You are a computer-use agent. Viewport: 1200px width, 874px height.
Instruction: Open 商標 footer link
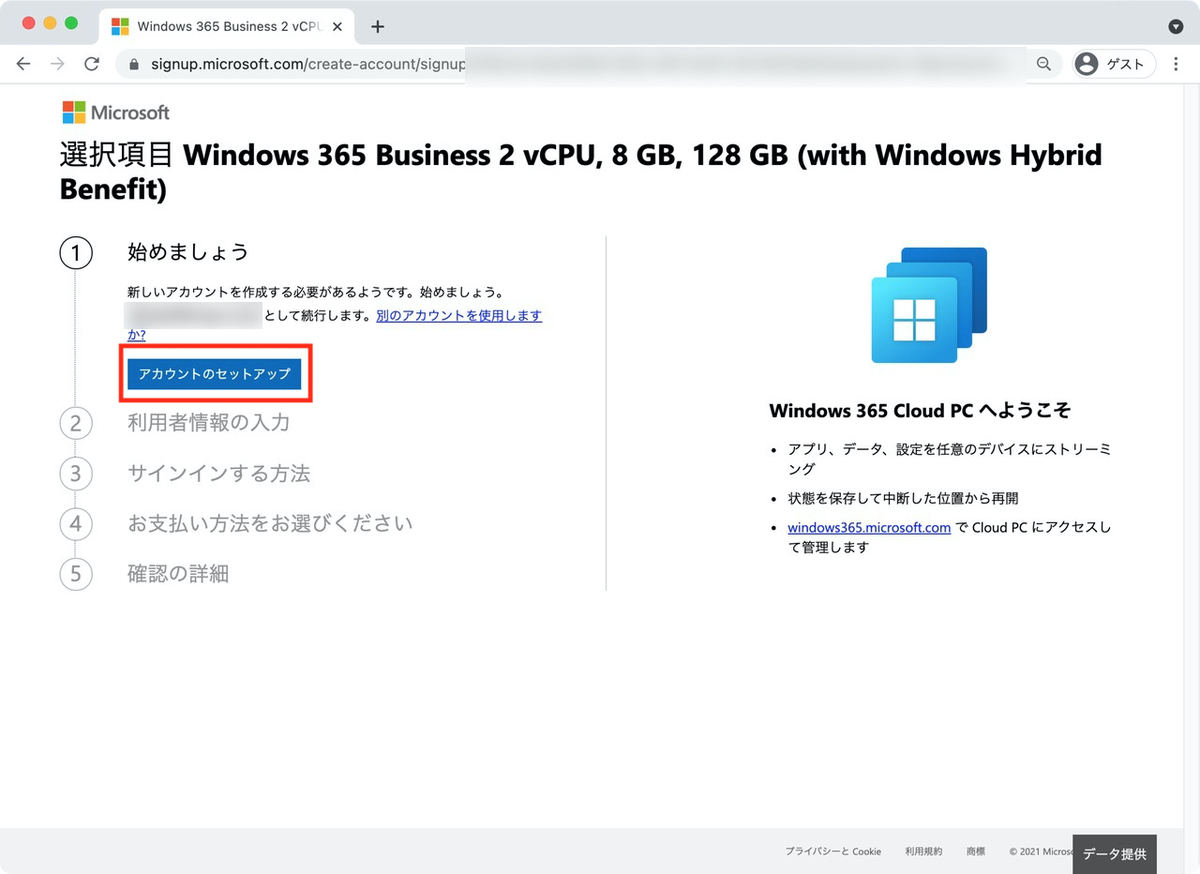[x=975, y=852]
